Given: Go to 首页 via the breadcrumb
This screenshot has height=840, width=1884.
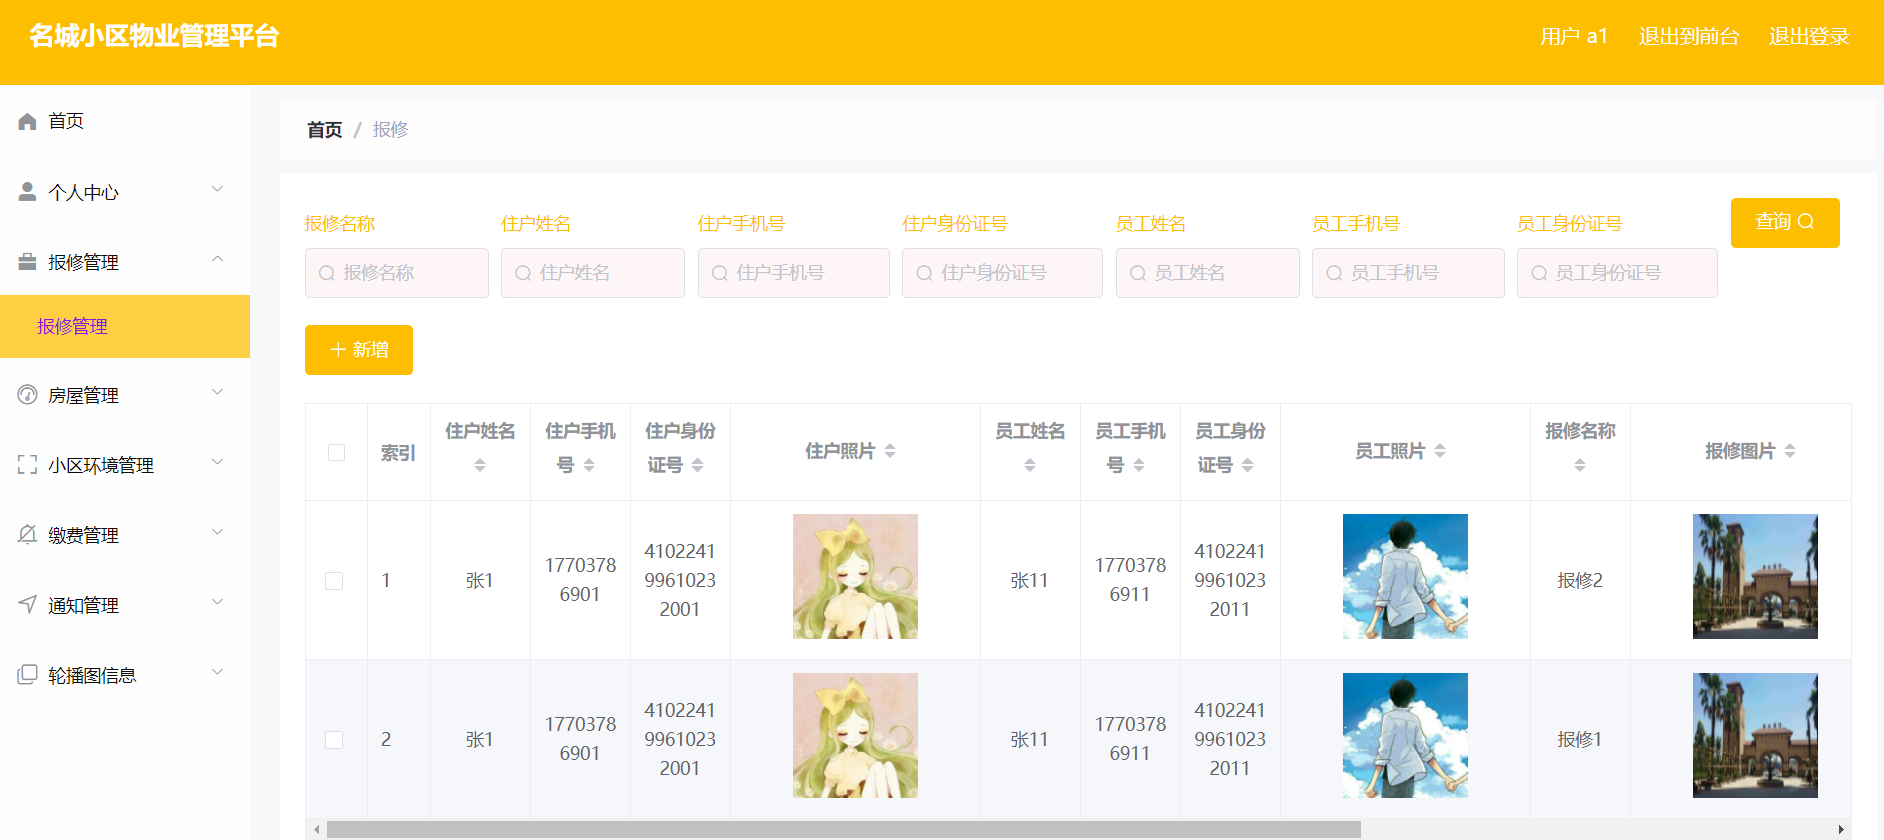Looking at the screenshot, I should [324, 130].
